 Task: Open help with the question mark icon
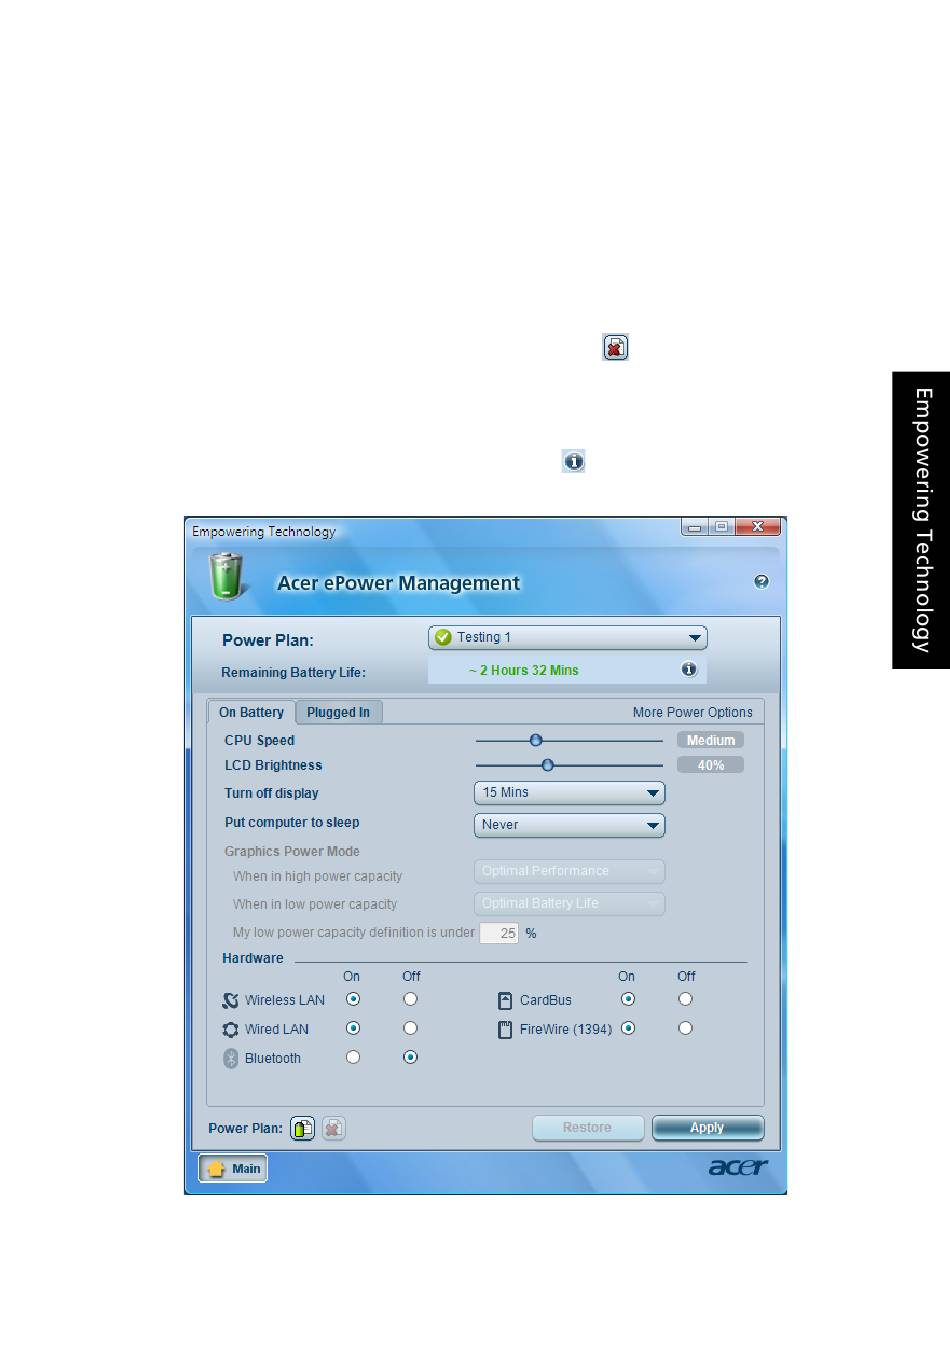[x=761, y=582]
